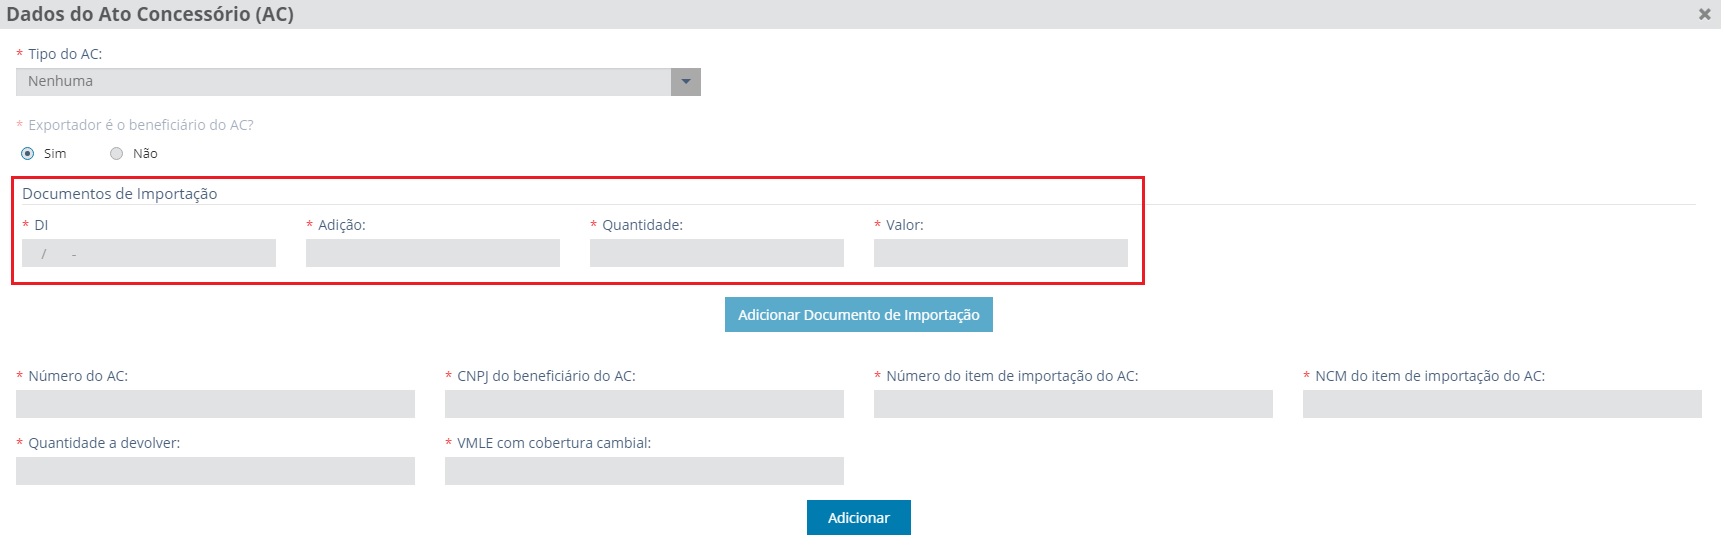
Task: Click the Dados do Ato Concessório title
Action: pos(150,15)
